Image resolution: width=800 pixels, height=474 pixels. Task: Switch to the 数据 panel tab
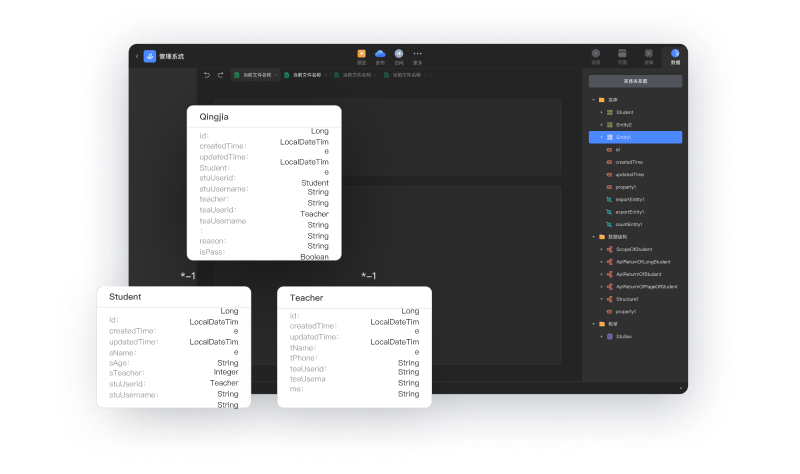[675, 56]
